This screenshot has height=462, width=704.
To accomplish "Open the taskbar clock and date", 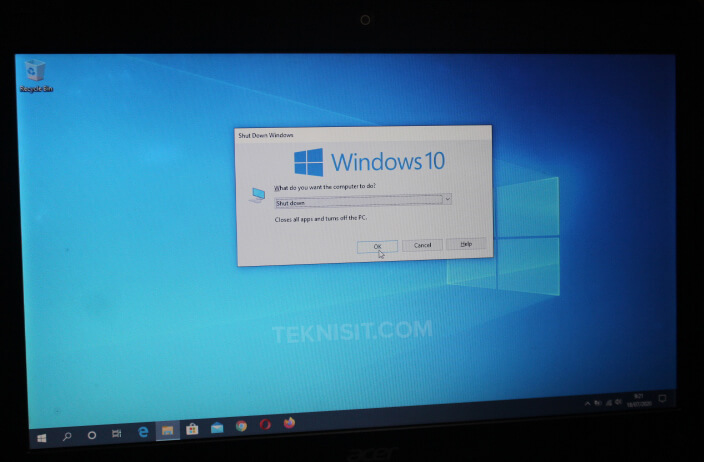I will [639, 400].
